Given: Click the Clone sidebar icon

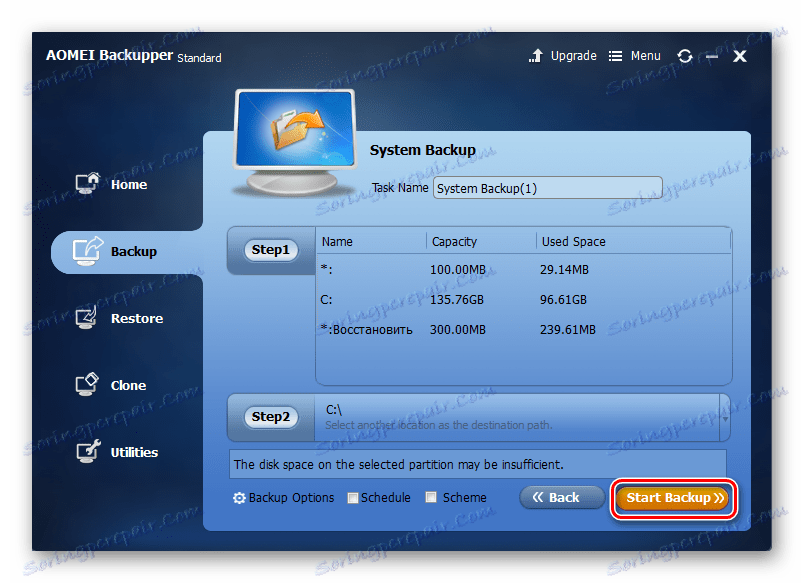Looking at the screenshot, I should [87, 385].
